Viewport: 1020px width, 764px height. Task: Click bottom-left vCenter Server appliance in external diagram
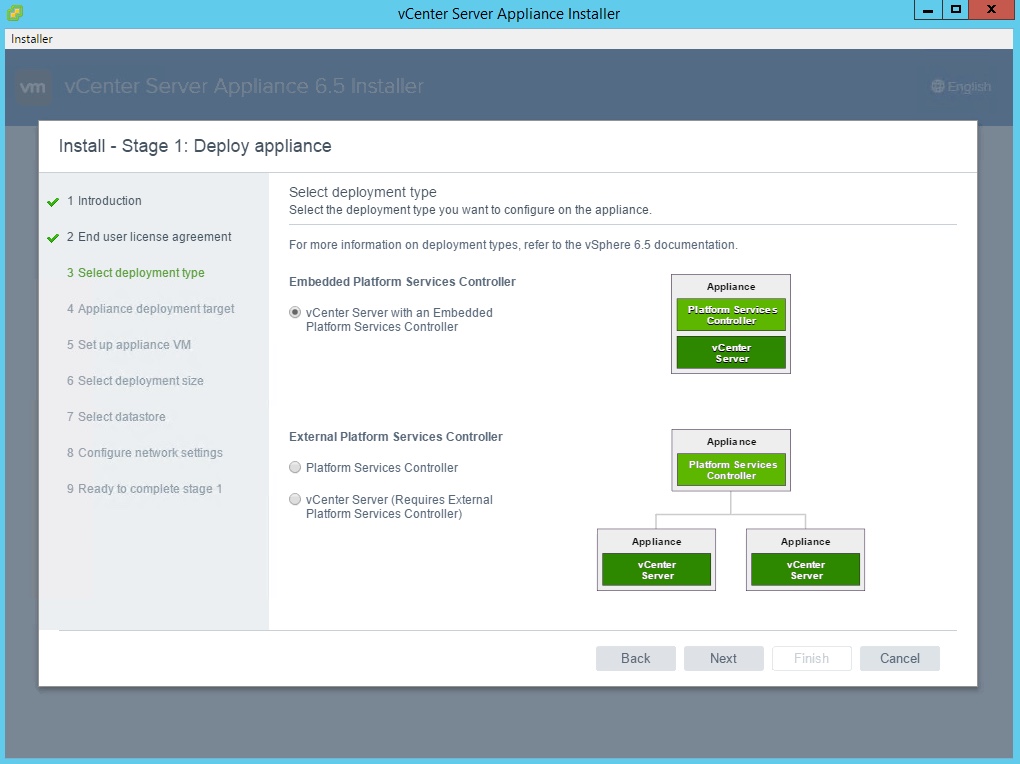[656, 570]
